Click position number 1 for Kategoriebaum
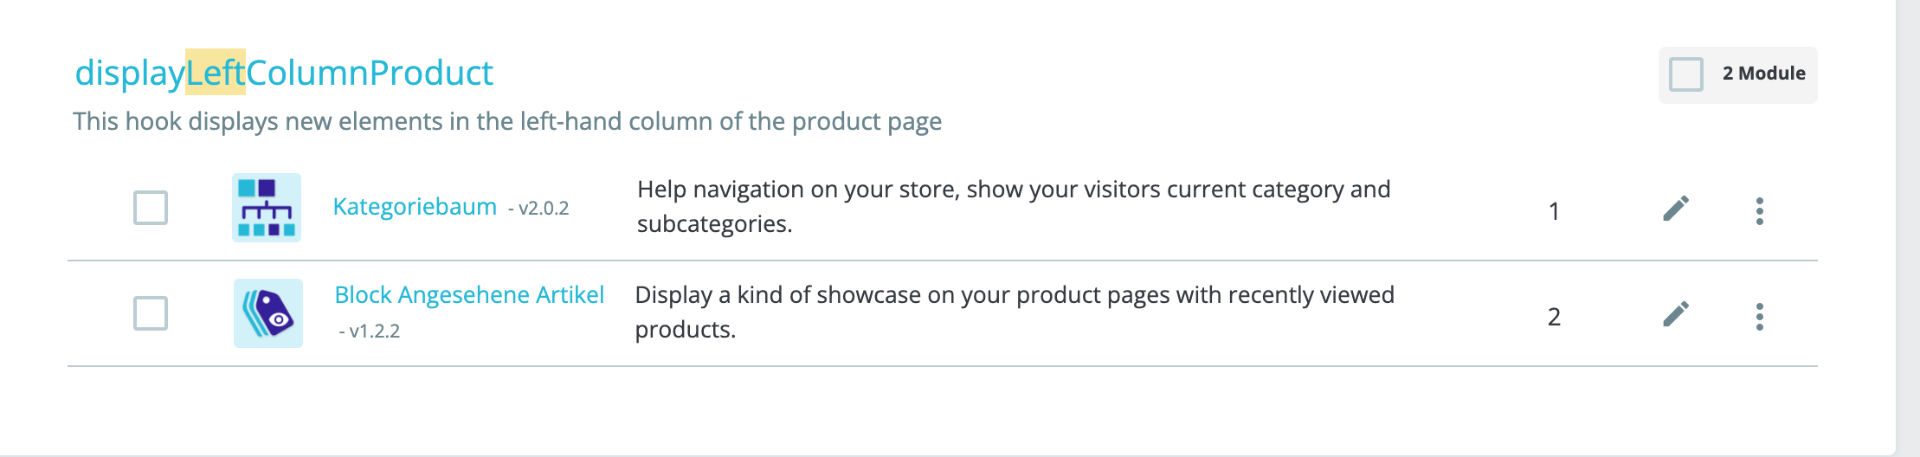This screenshot has height=457, width=1920. click(x=1554, y=211)
